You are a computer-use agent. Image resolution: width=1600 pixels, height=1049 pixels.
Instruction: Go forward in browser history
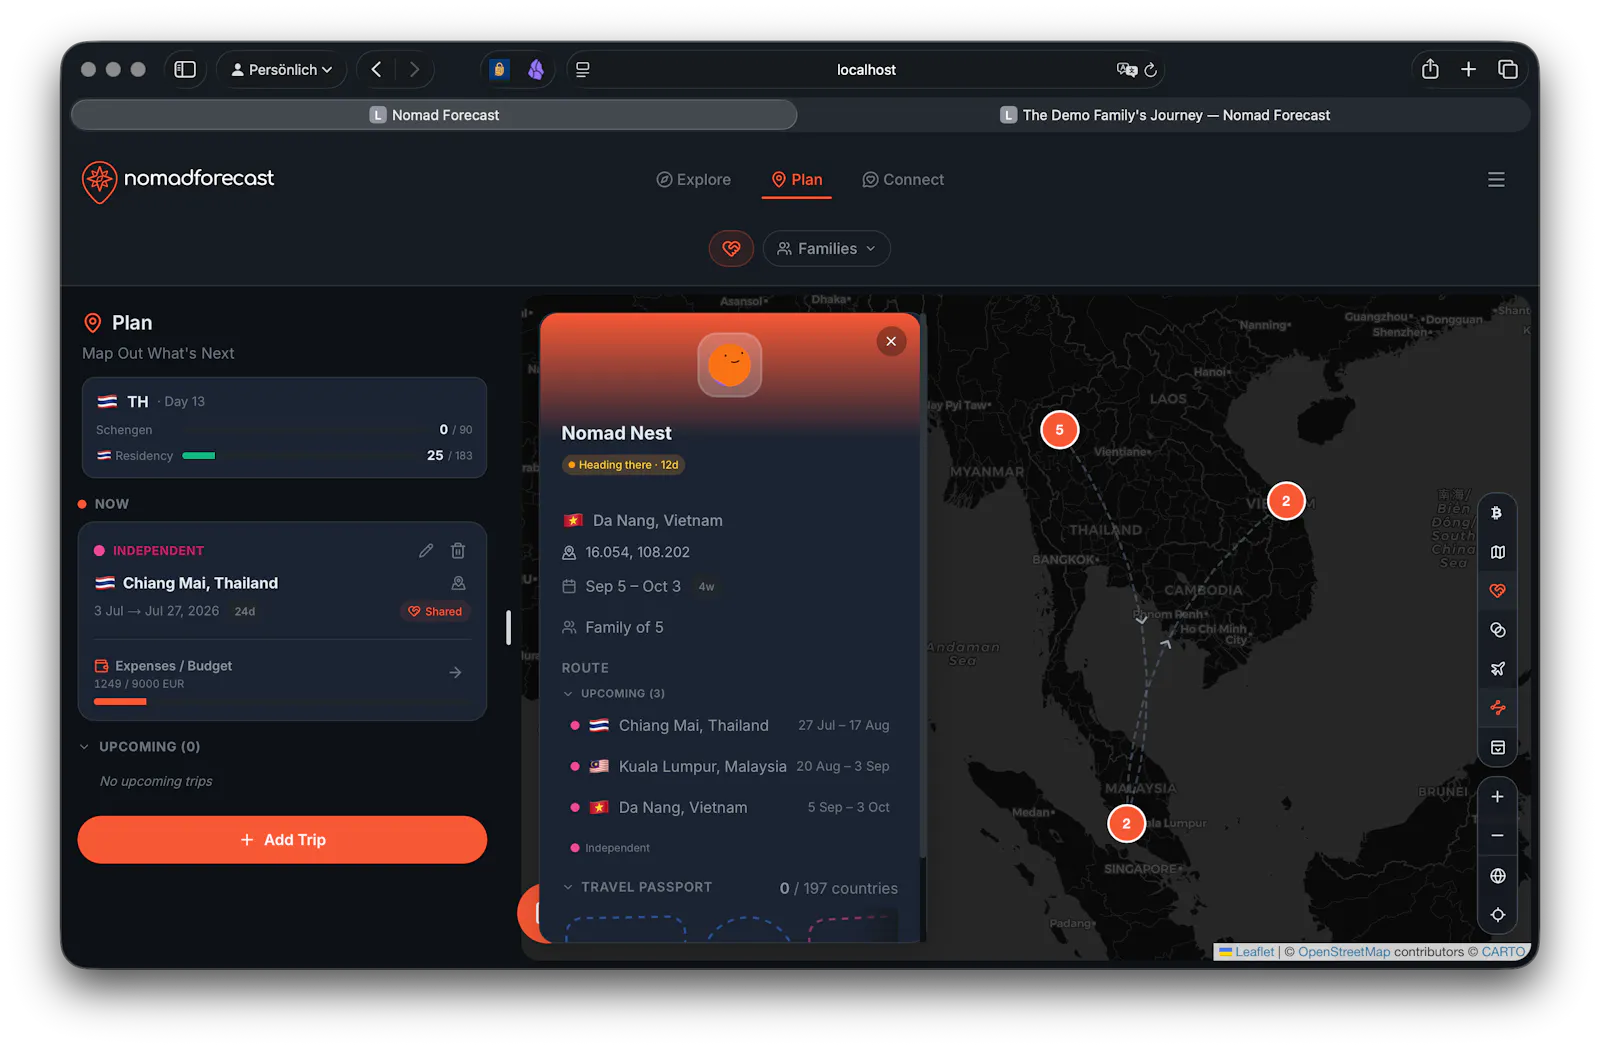[x=414, y=70]
